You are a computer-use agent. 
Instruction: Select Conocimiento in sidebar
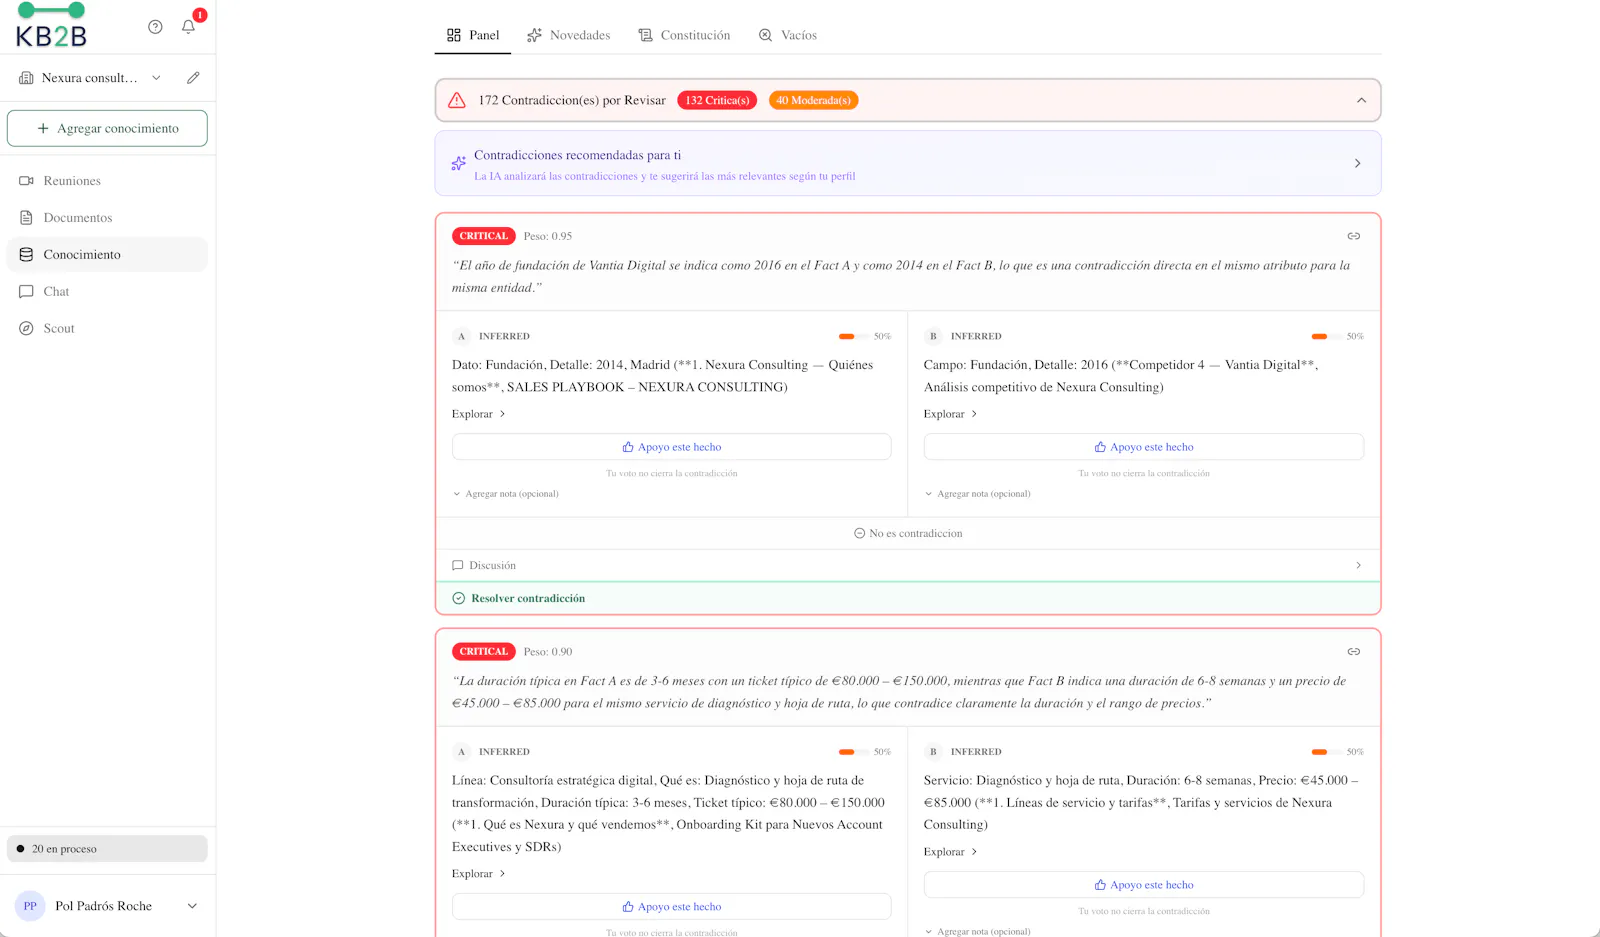(x=107, y=255)
